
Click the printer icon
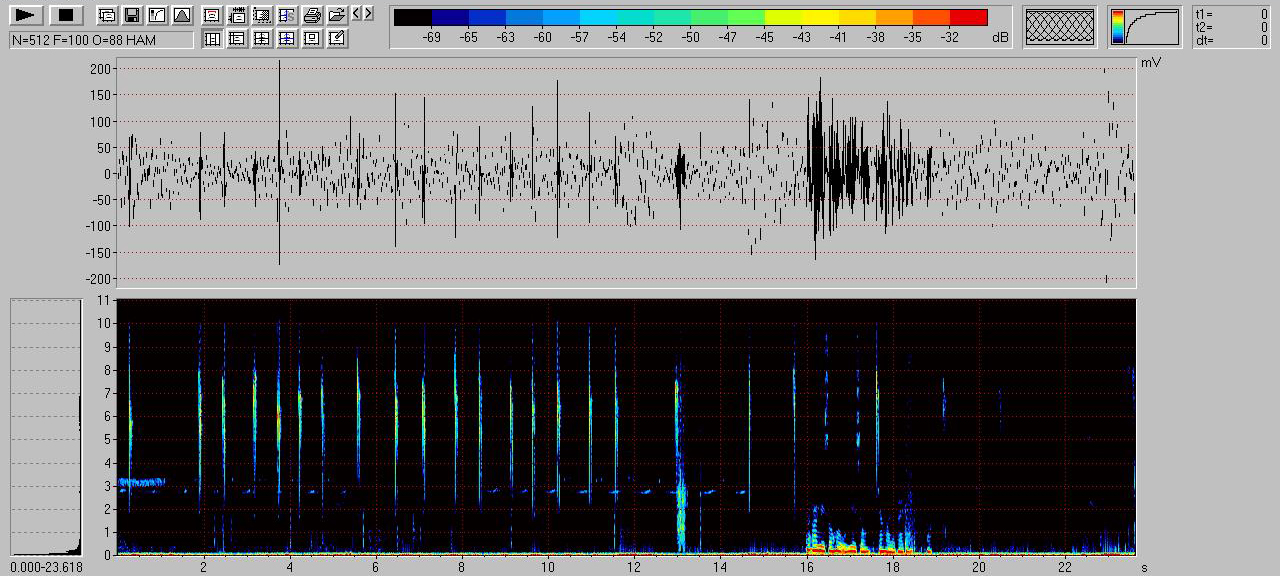tap(312, 15)
